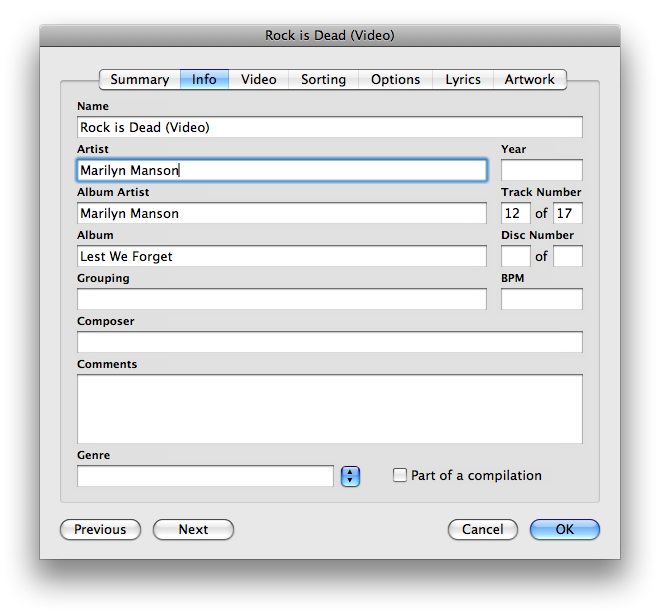Viewport: 660px width, 614px height.
Task: Click the Name field with Rock is Dead
Action: (x=330, y=127)
